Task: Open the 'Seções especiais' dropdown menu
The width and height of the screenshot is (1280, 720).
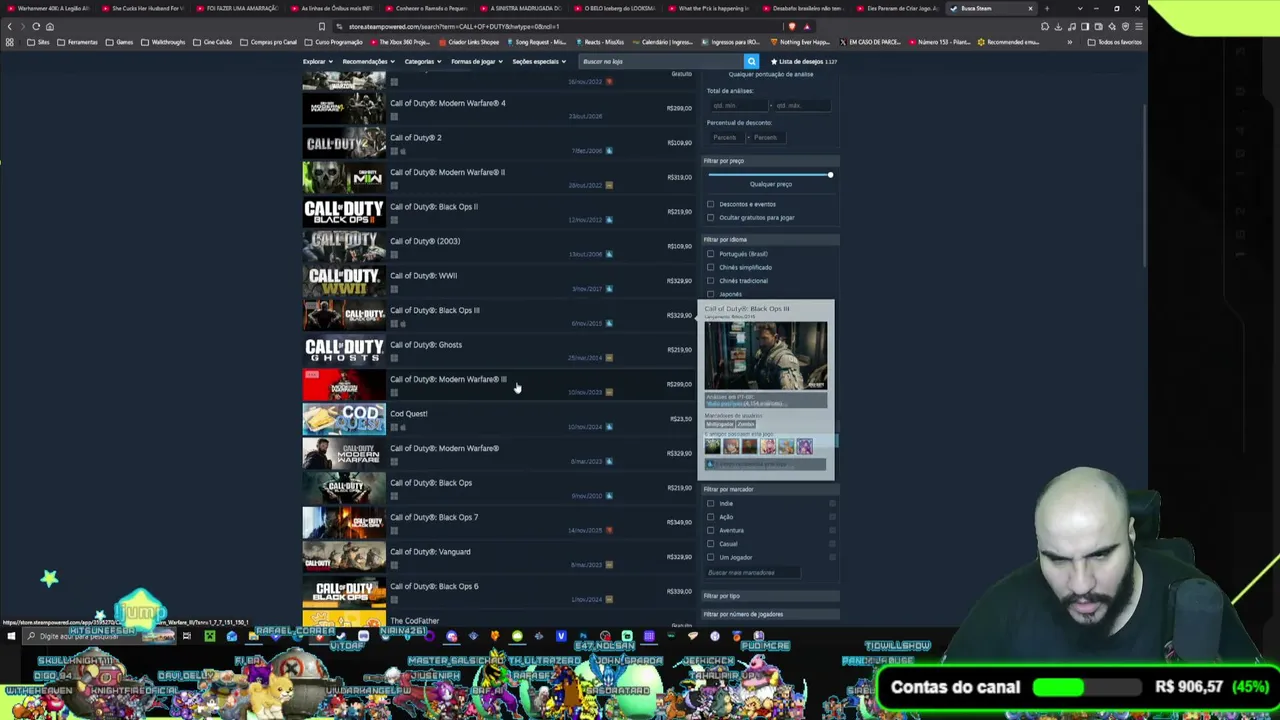Action: pyautogui.click(x=538, y=62)
